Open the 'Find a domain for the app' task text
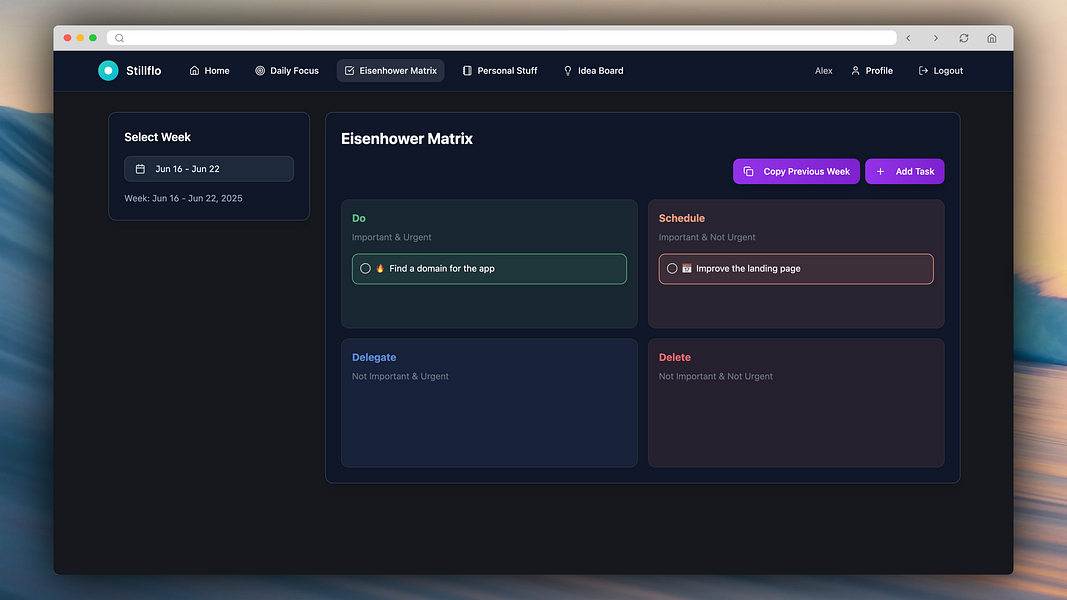1067x600 pixels. [442, 269]
